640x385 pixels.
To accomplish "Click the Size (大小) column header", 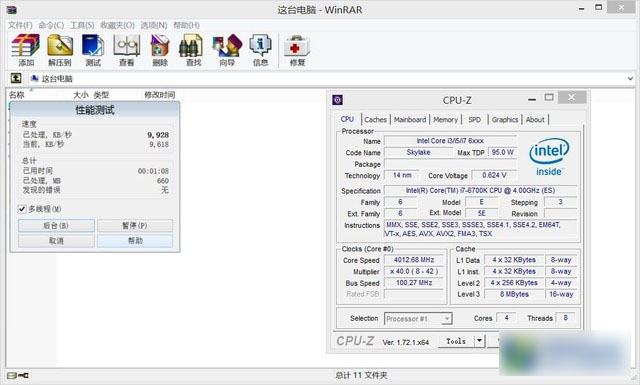I will (x=81, y=95).
